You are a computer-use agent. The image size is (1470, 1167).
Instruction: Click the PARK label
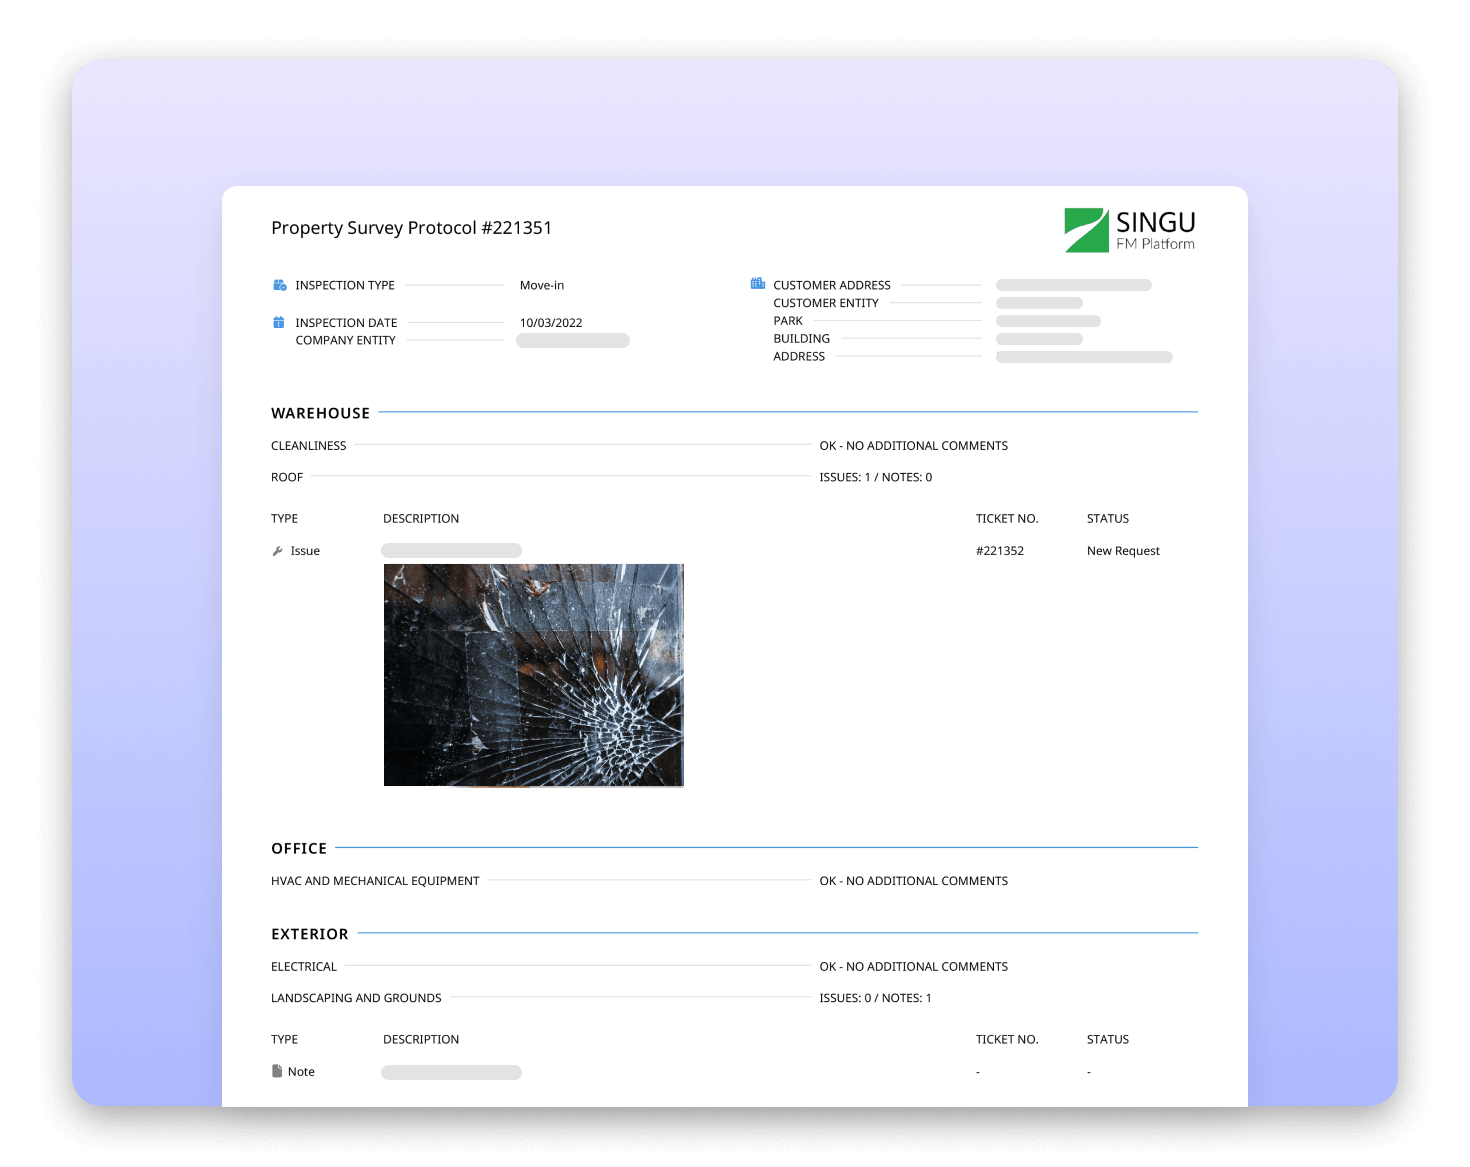[x=788, y=321]
